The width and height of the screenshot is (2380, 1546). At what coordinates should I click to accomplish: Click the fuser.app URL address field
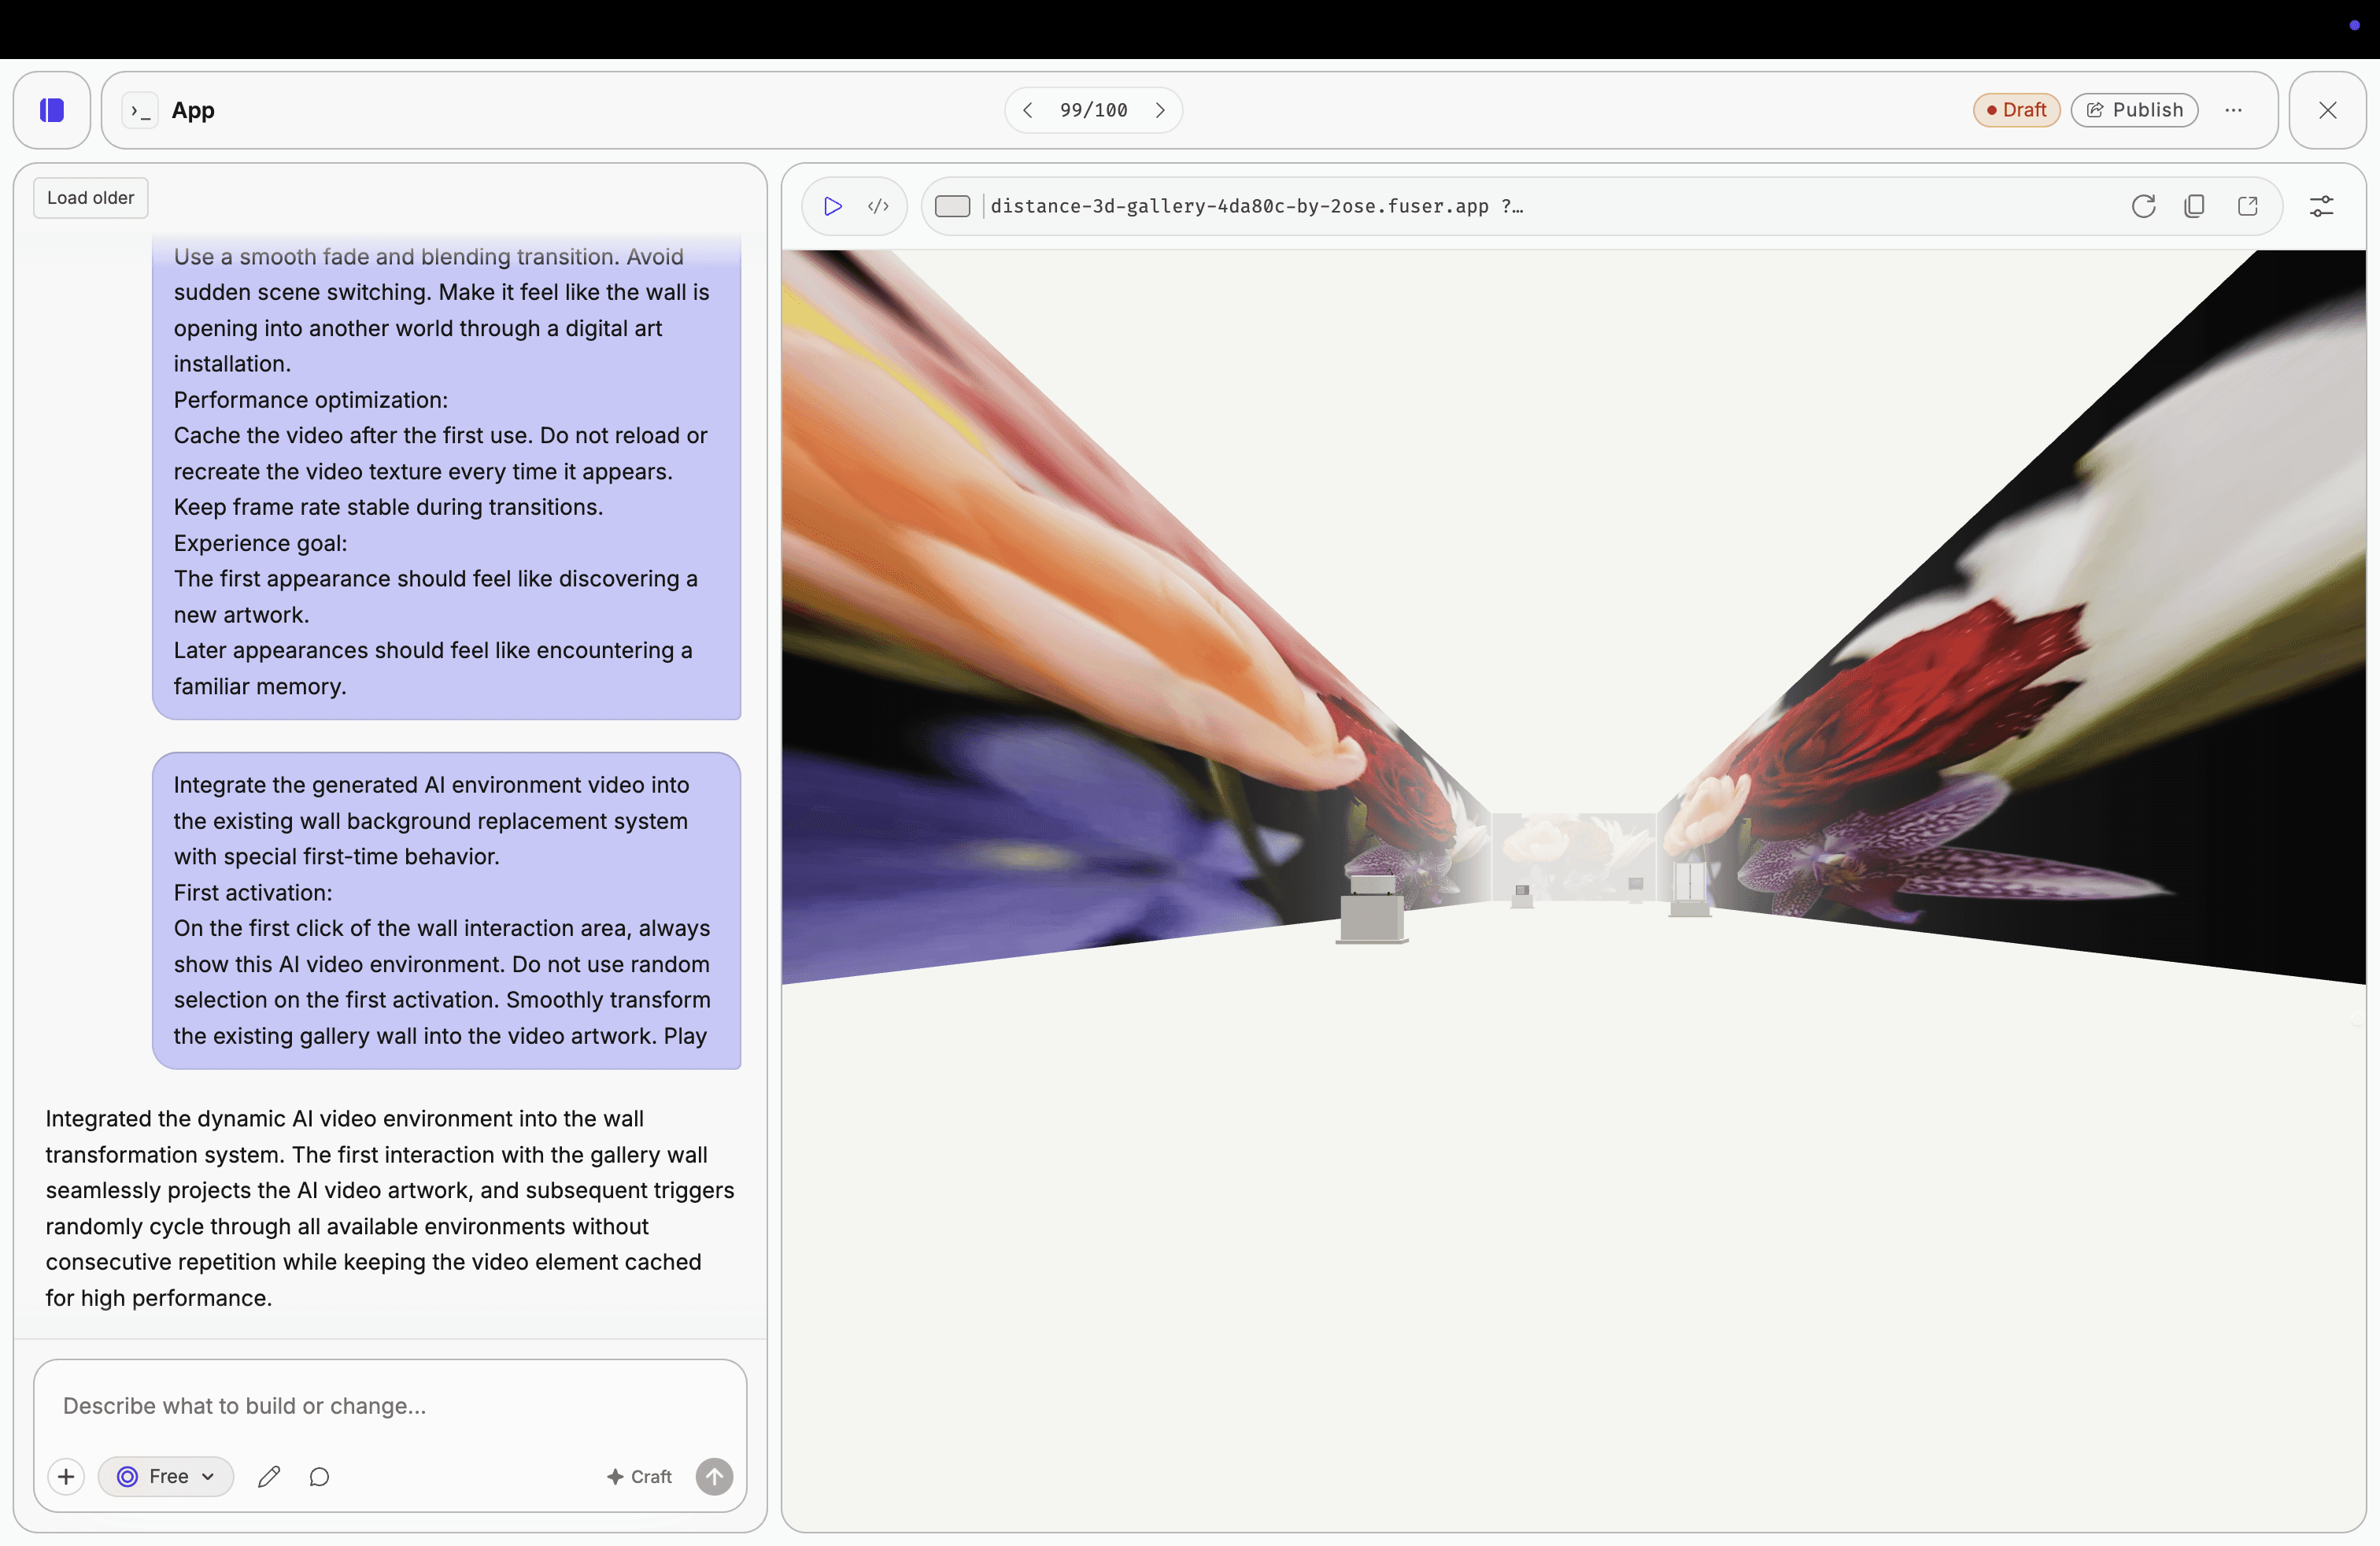coord(1256,206)
